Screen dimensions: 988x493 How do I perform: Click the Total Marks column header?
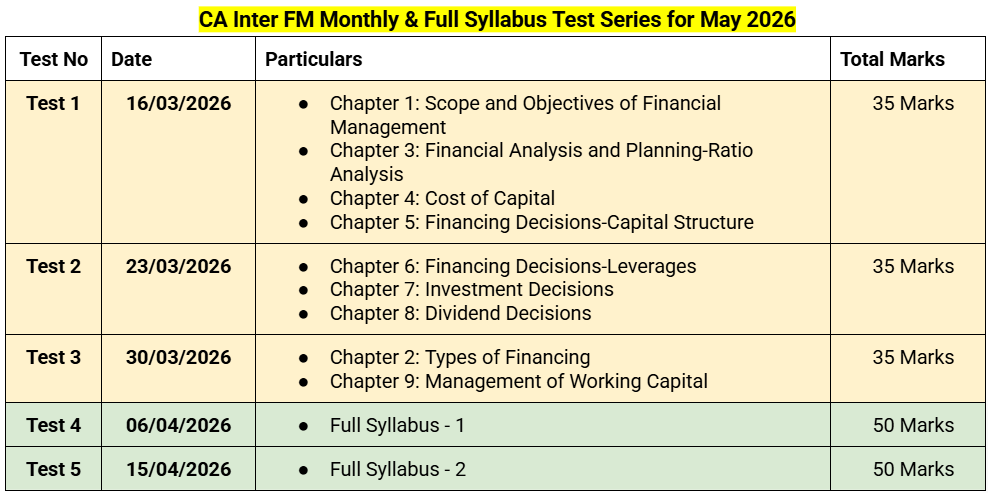coord(893,59)
